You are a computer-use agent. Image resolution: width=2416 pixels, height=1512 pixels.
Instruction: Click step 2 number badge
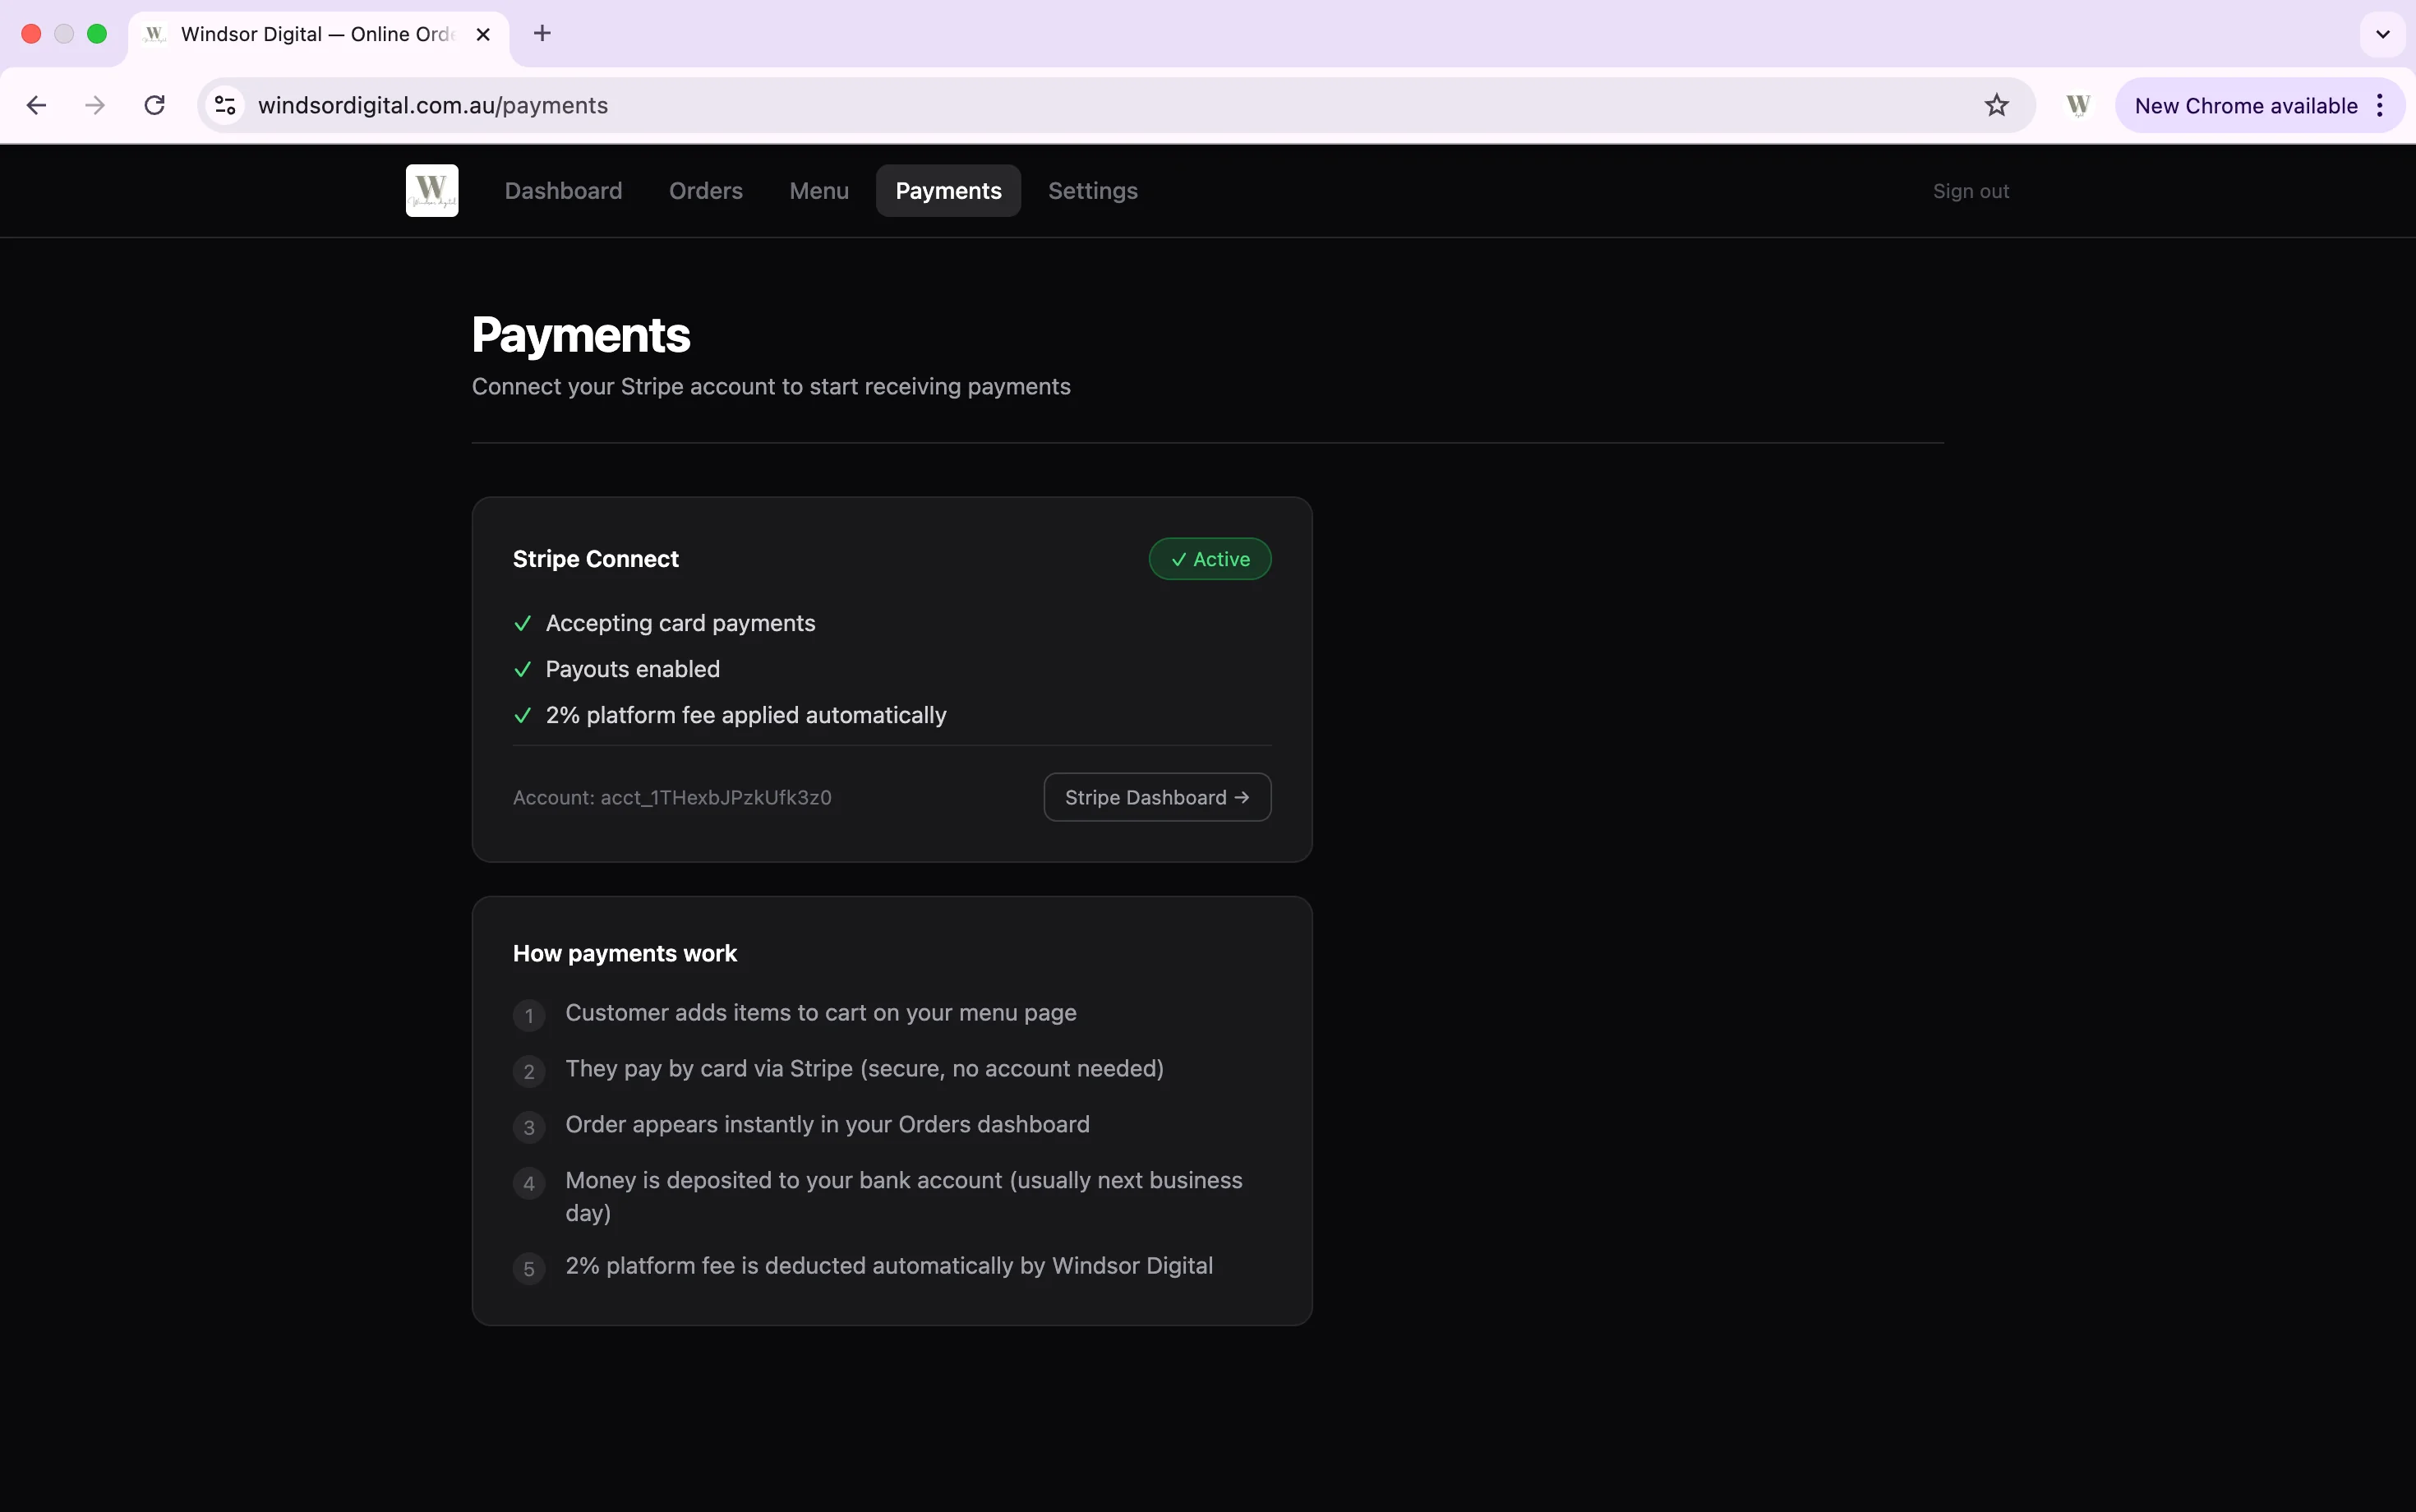[529, 1071]
